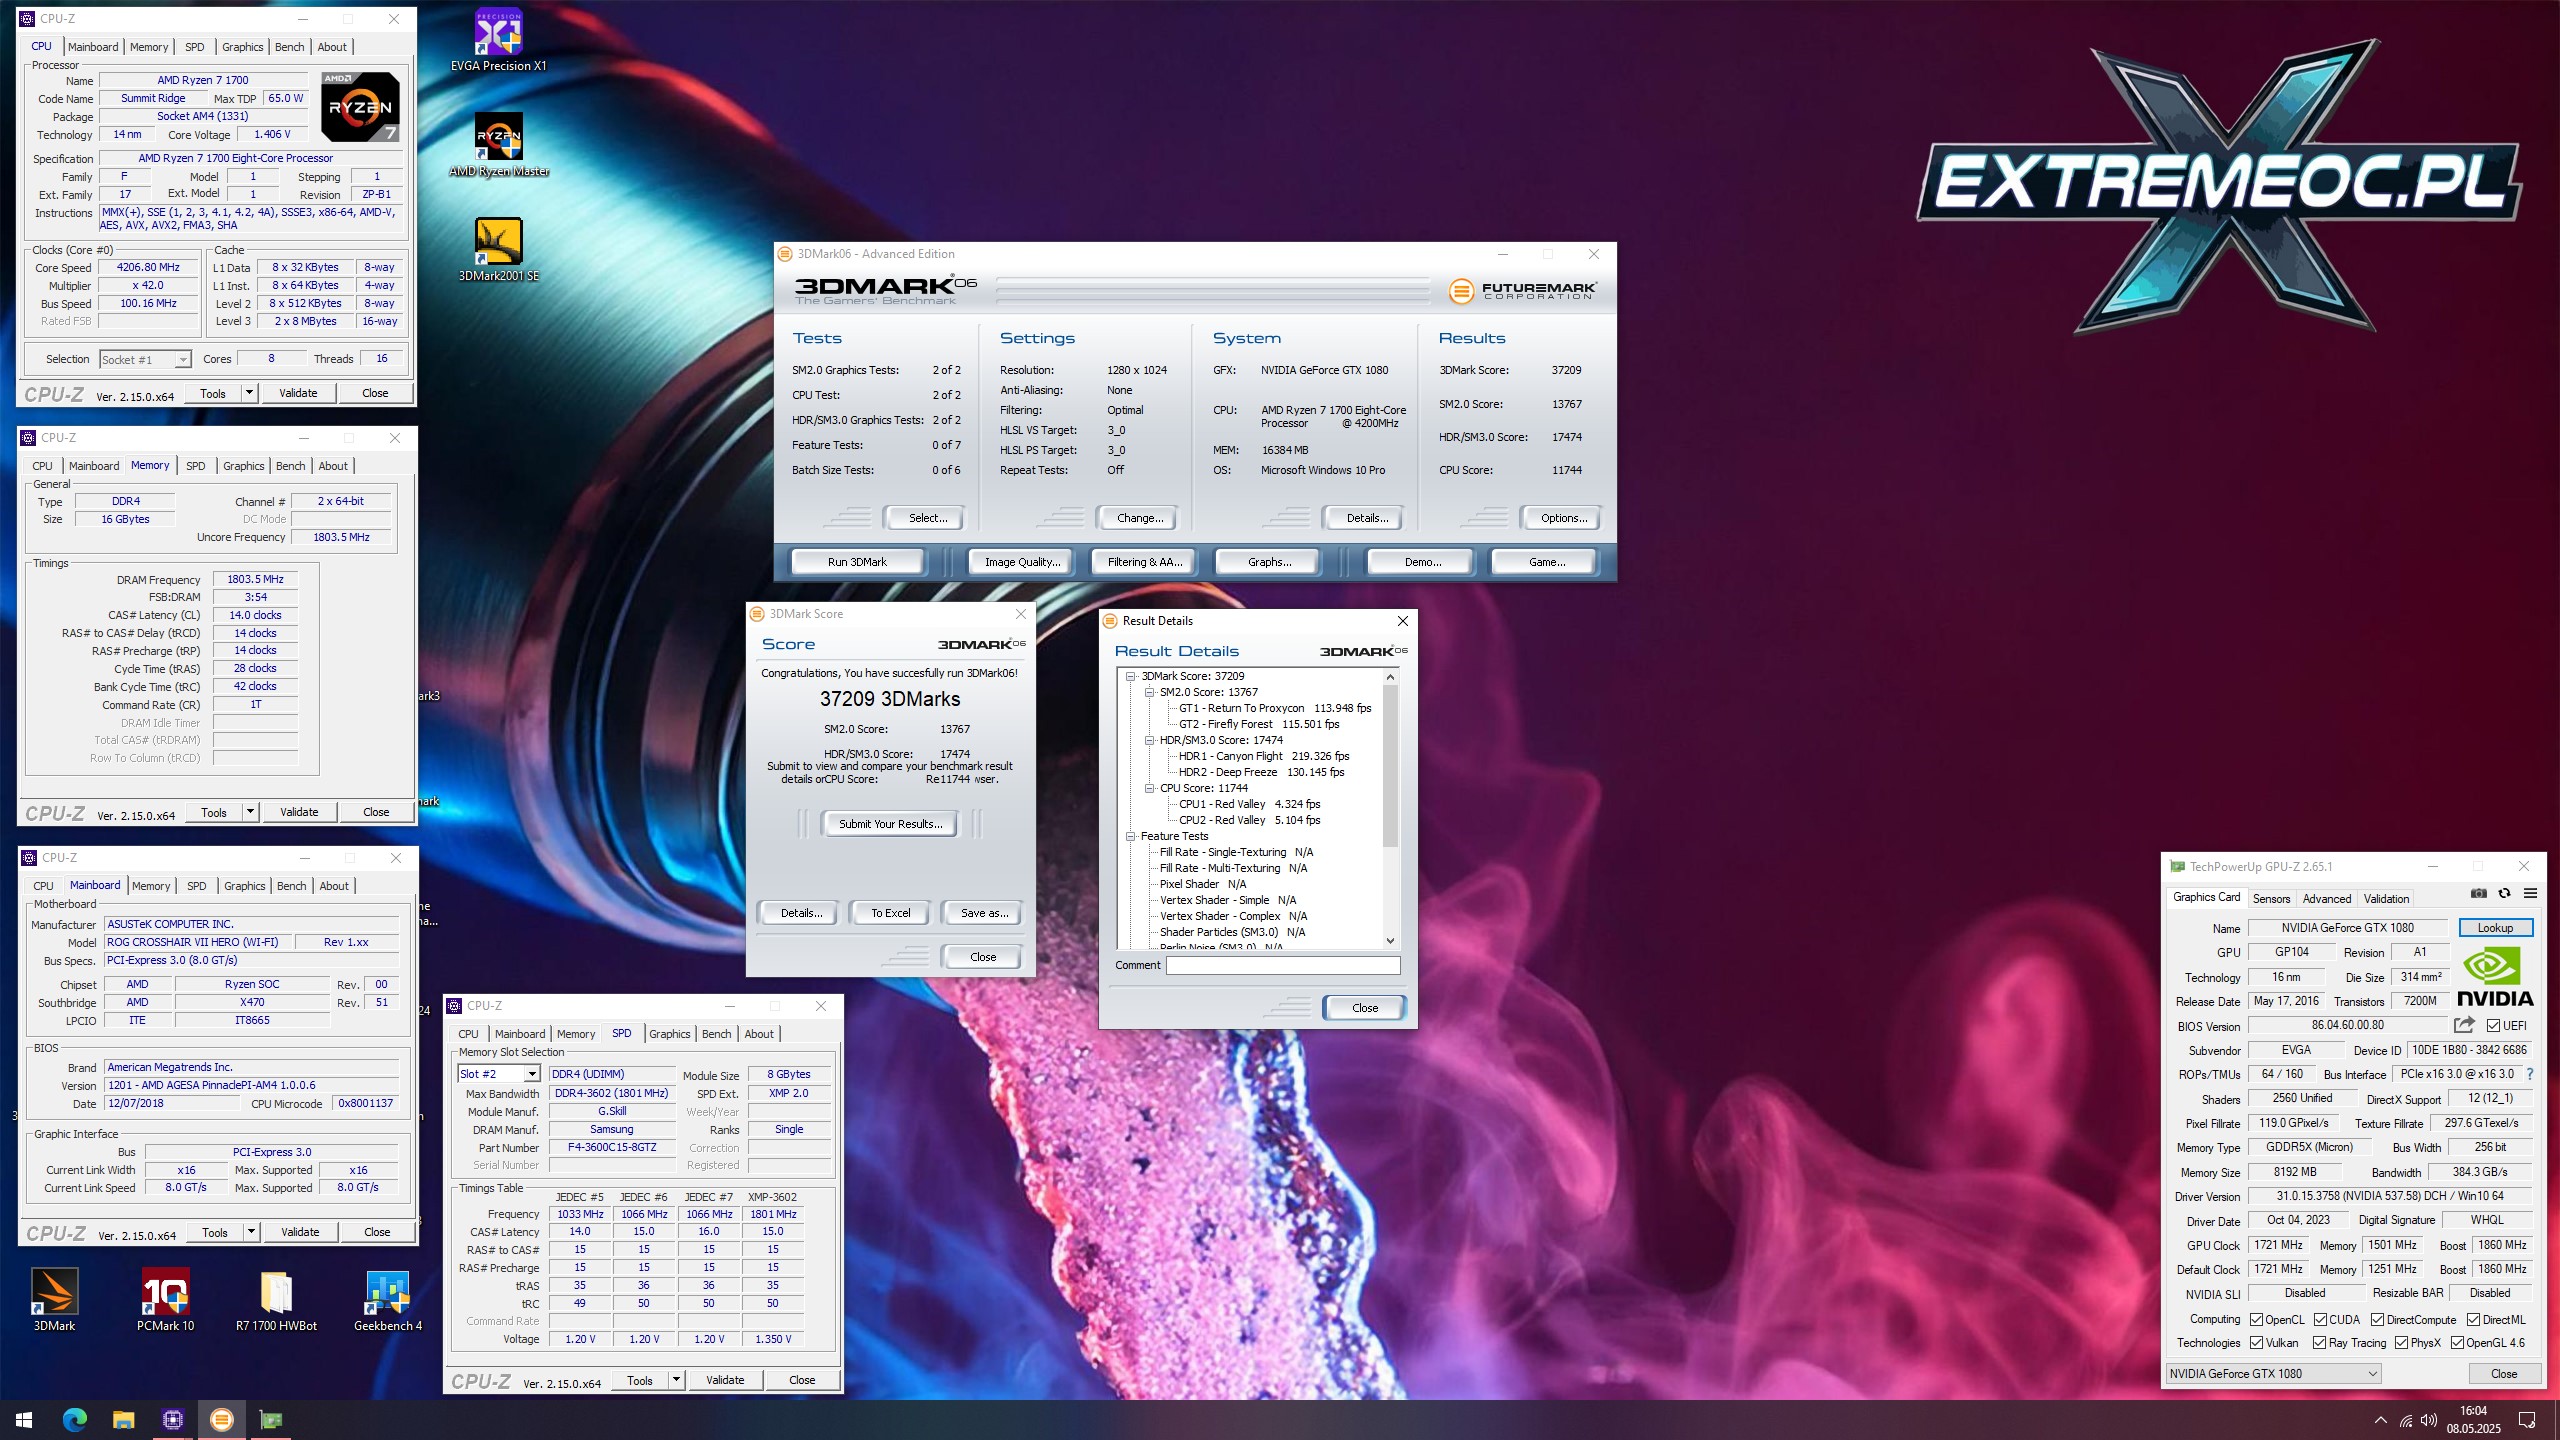Open GPU-Z hamburger menu
This screenshot has width=2560, height=1440.
(2530, 893)
